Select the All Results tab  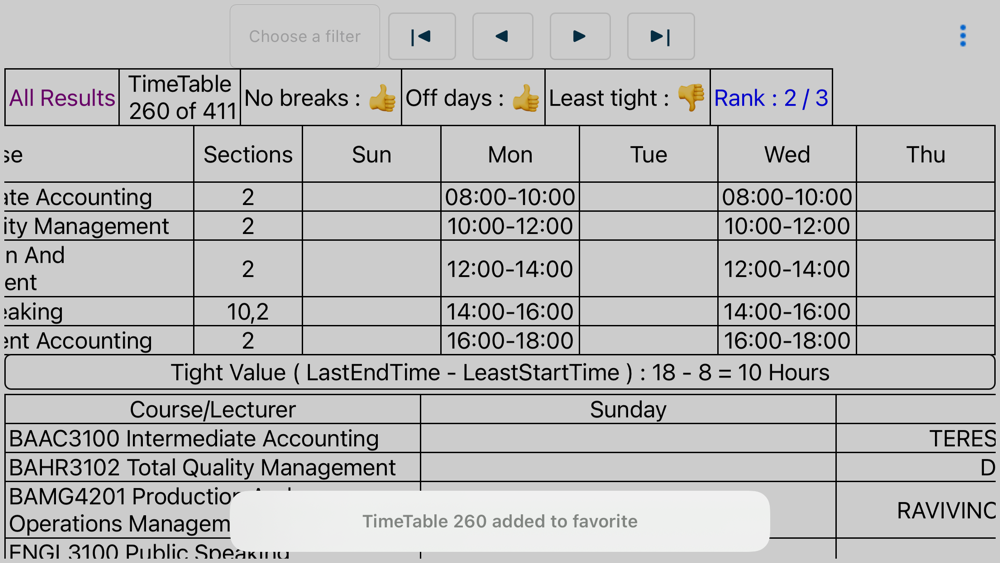62,98
